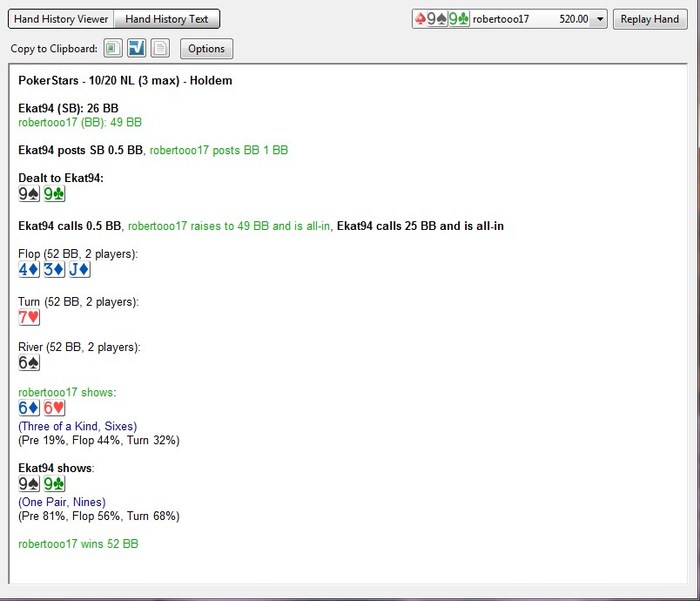Click the 6 of hearts shown by robertooo17

(x=54, y=408)
